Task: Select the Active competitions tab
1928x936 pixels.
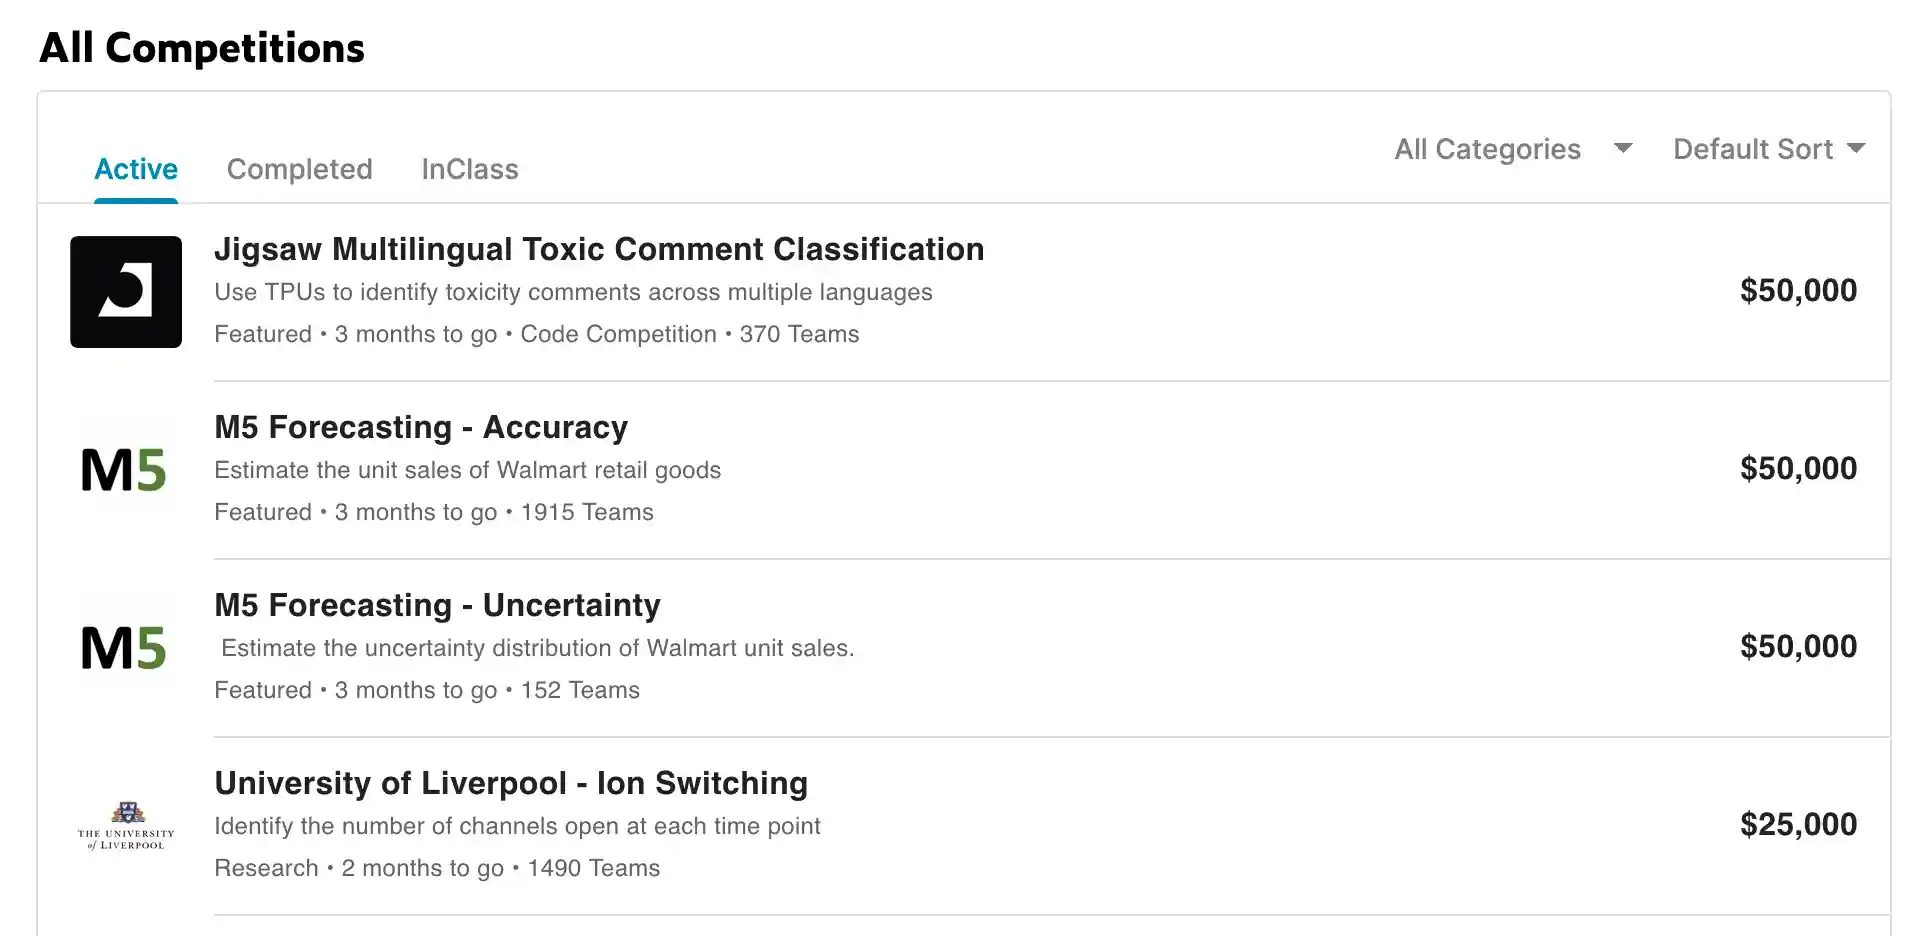Action: pos(135,168)
